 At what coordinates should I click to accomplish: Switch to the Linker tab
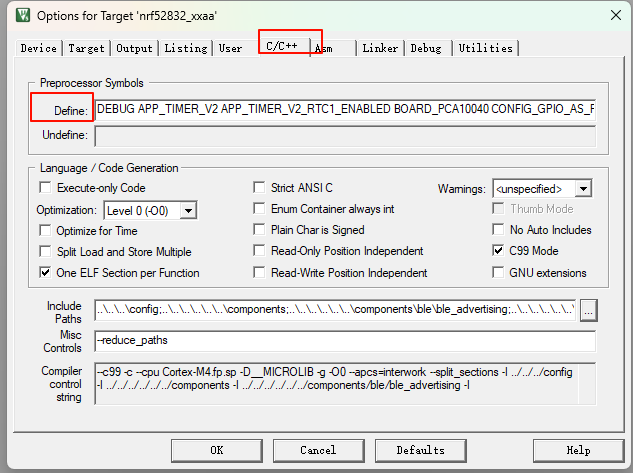tap(380, 48)
